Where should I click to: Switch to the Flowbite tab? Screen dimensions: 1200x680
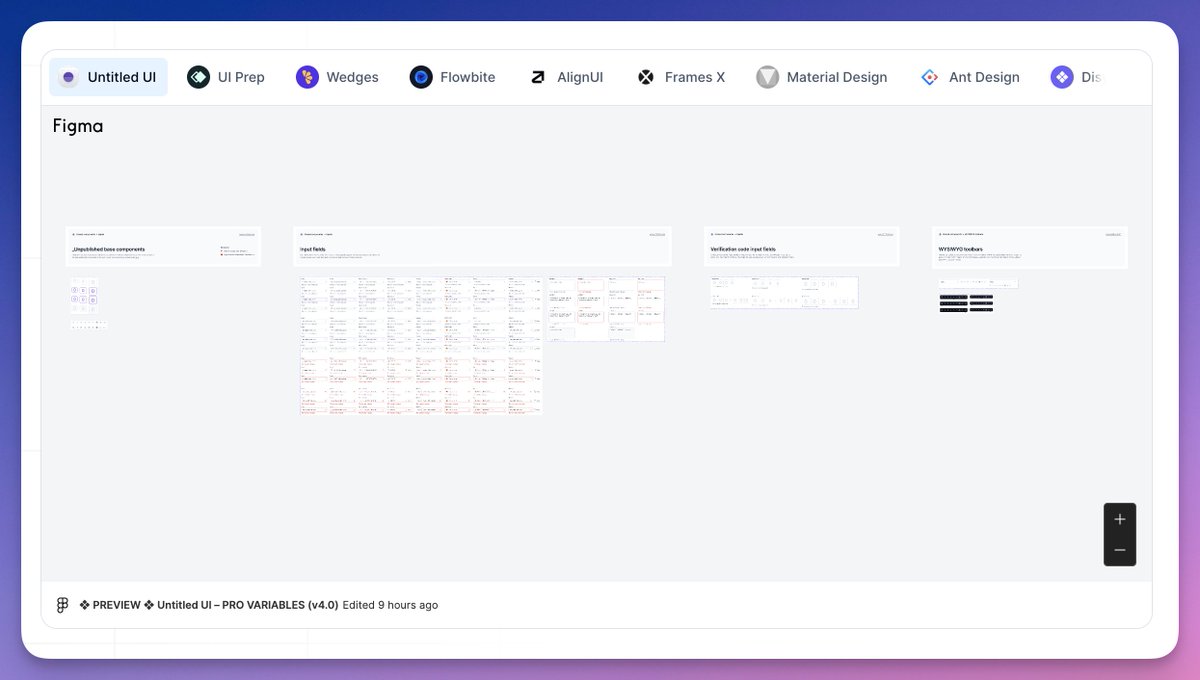pos(452,77)
